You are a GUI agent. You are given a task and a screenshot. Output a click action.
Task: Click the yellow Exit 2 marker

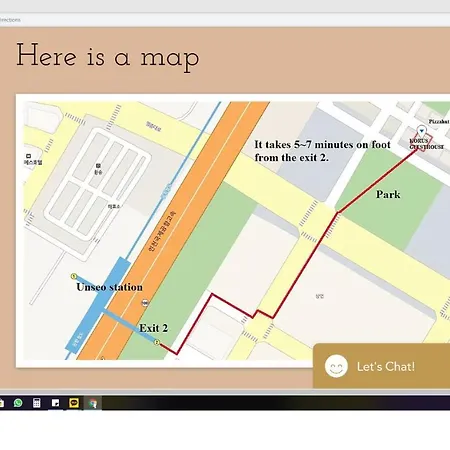coord(157,342)
